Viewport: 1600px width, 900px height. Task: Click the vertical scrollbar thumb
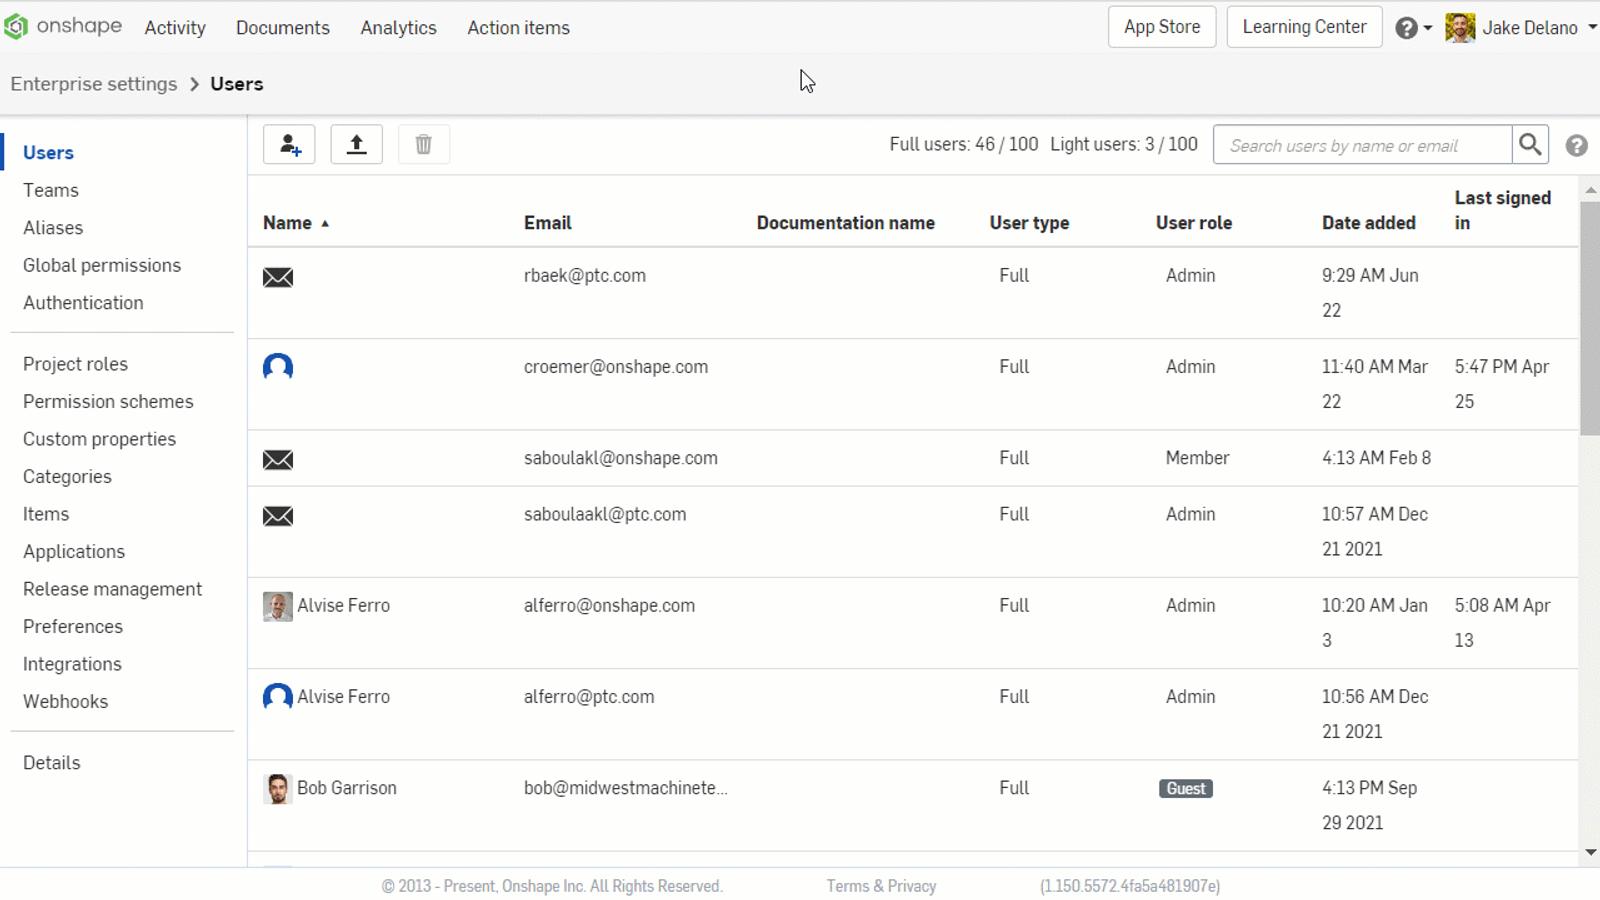(x=1589, y=318)
